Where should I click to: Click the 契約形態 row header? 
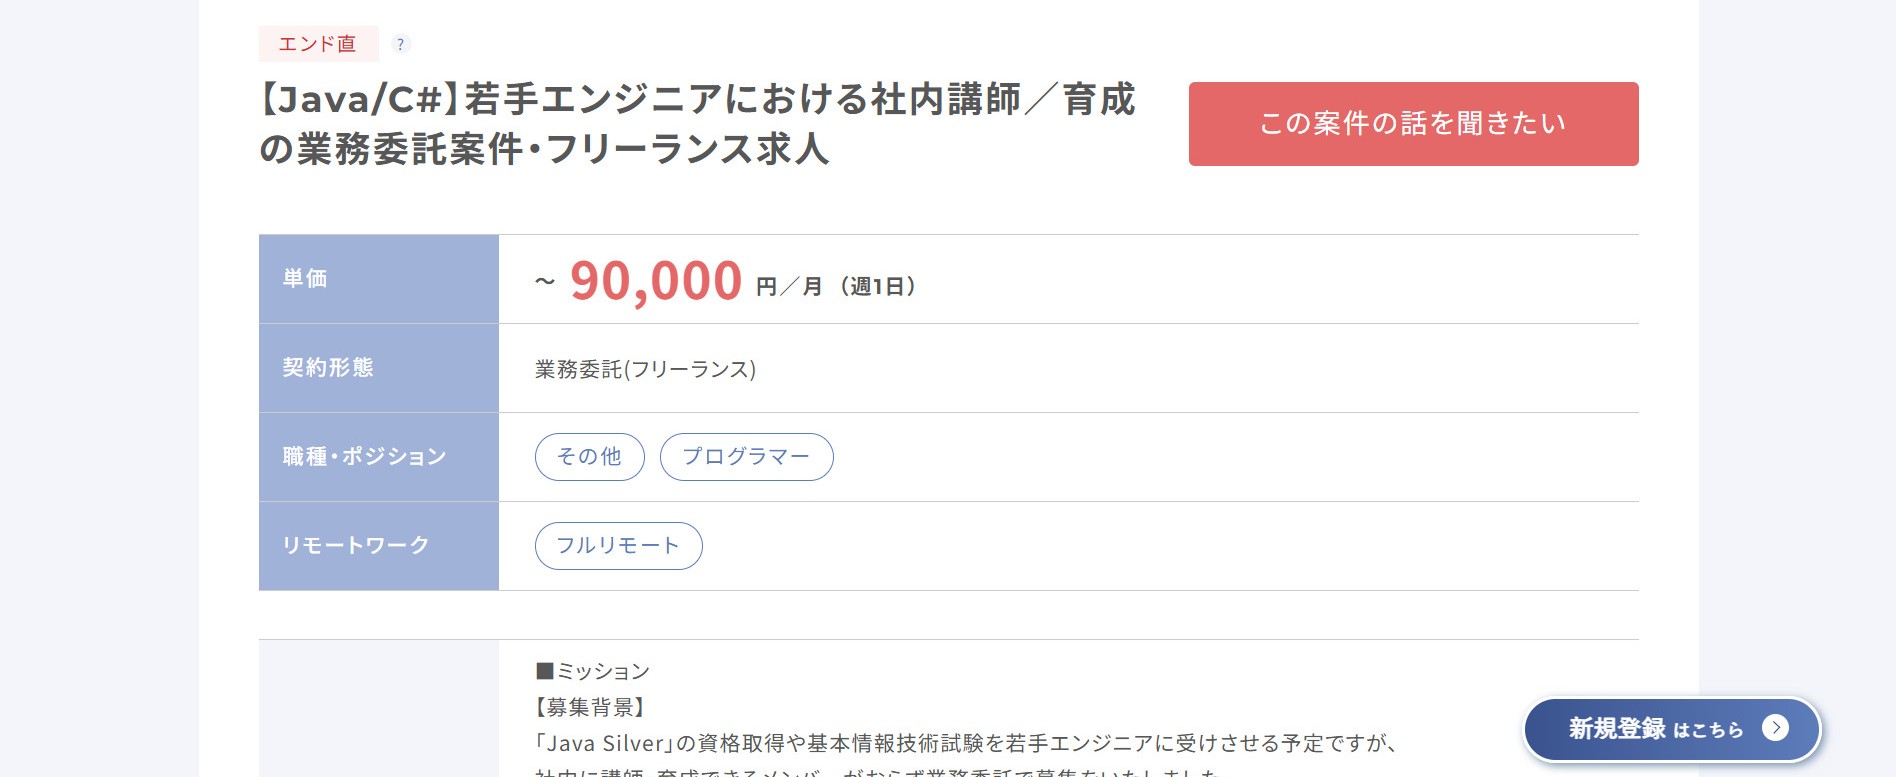(328, 368)
